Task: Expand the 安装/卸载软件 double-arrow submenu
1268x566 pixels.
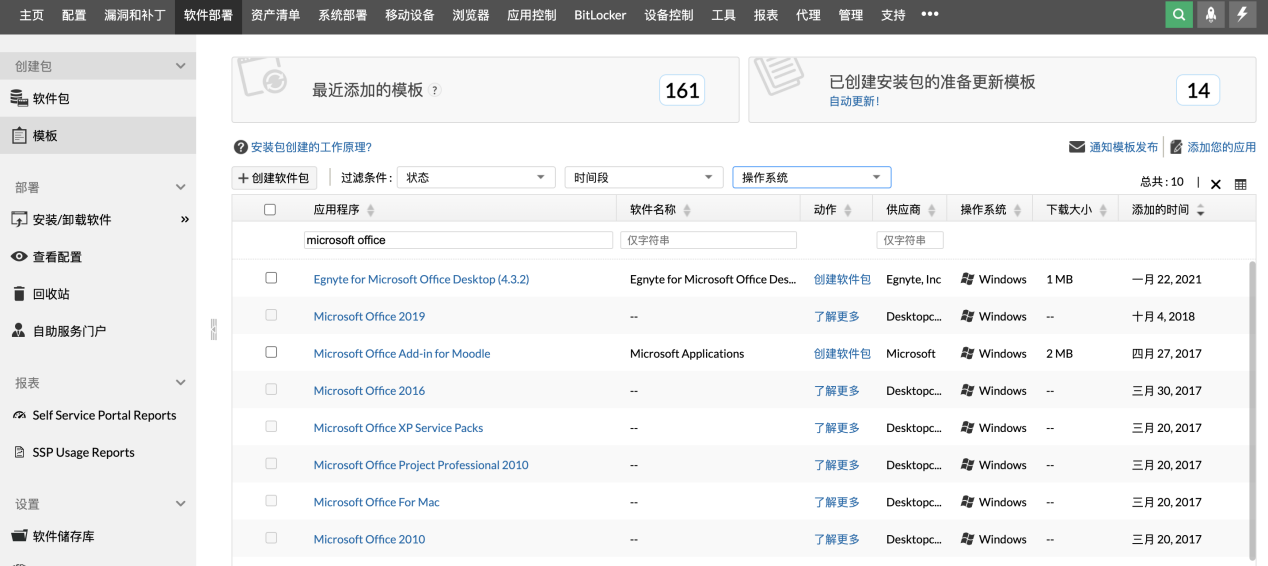Action: (x=184, y=219)
